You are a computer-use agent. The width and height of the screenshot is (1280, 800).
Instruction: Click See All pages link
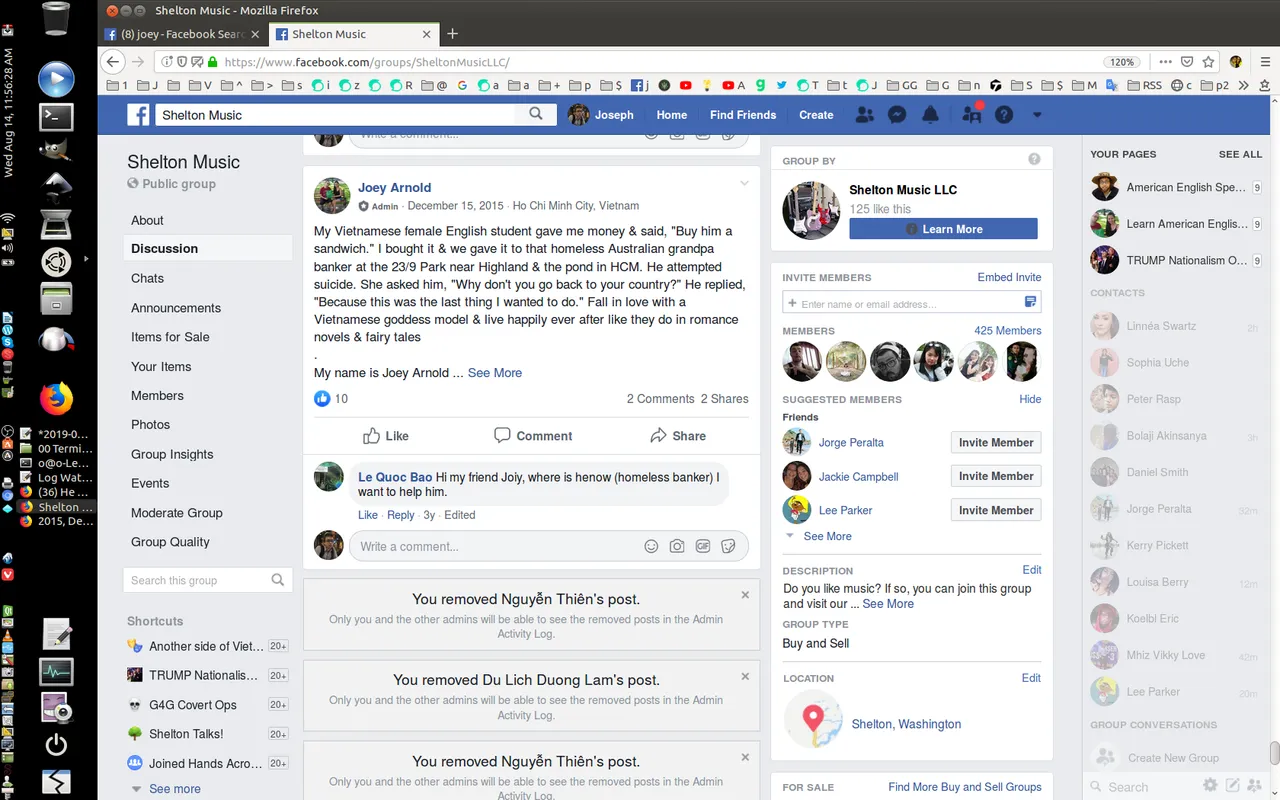coord(1240,154)
